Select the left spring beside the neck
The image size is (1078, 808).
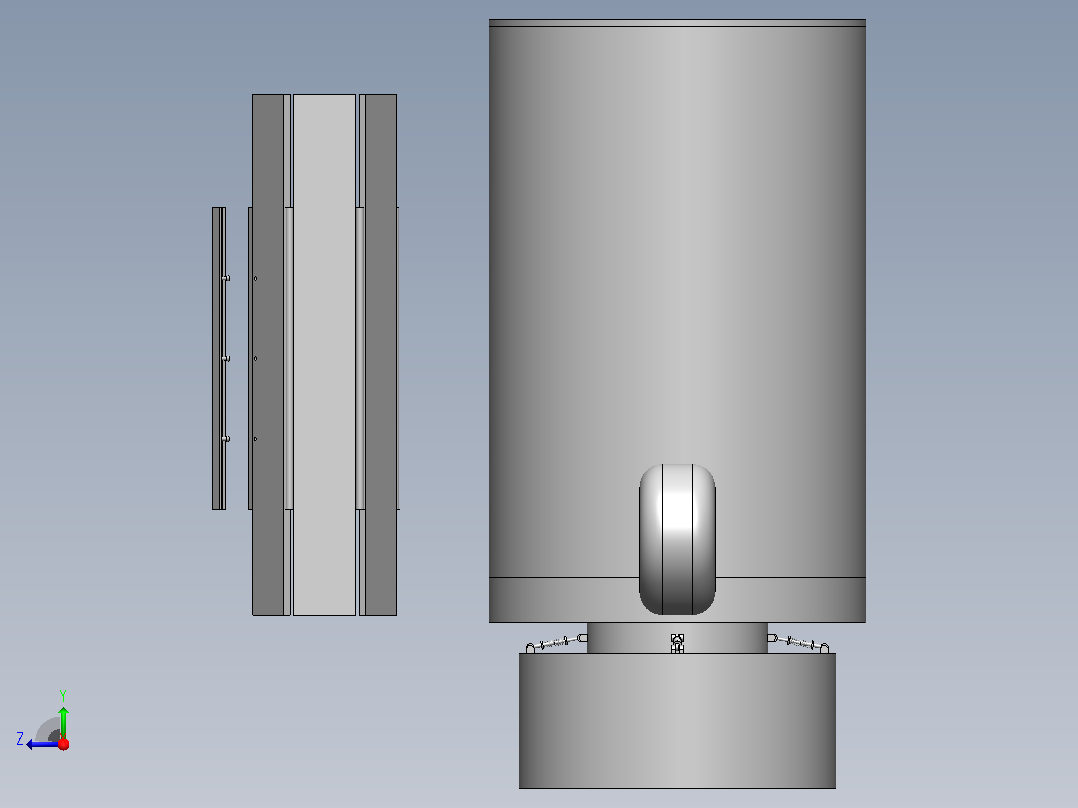coord(556,644)
